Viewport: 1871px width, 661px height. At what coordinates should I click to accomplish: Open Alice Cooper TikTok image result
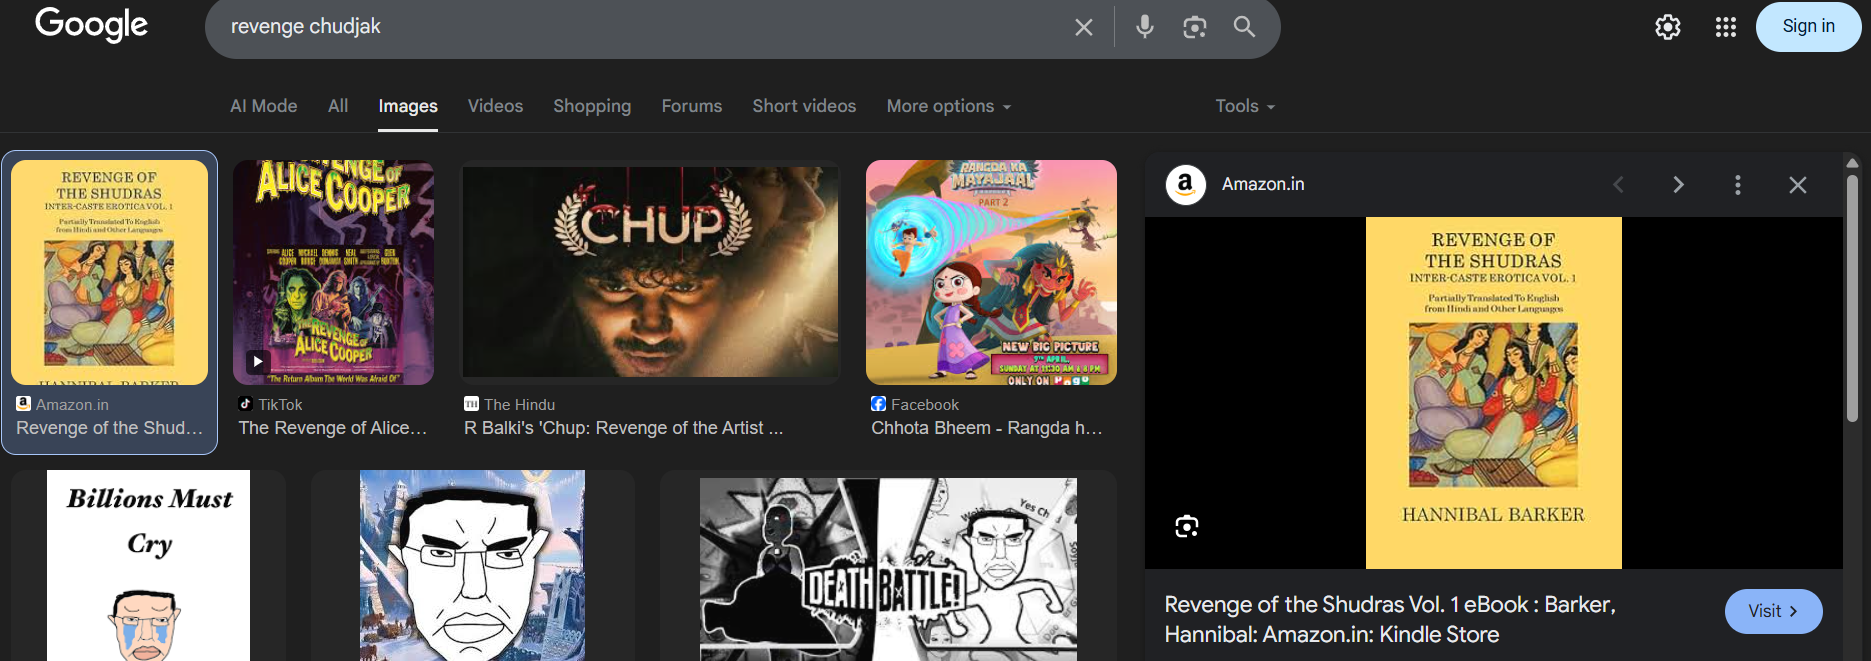click(x=333, y=272)
